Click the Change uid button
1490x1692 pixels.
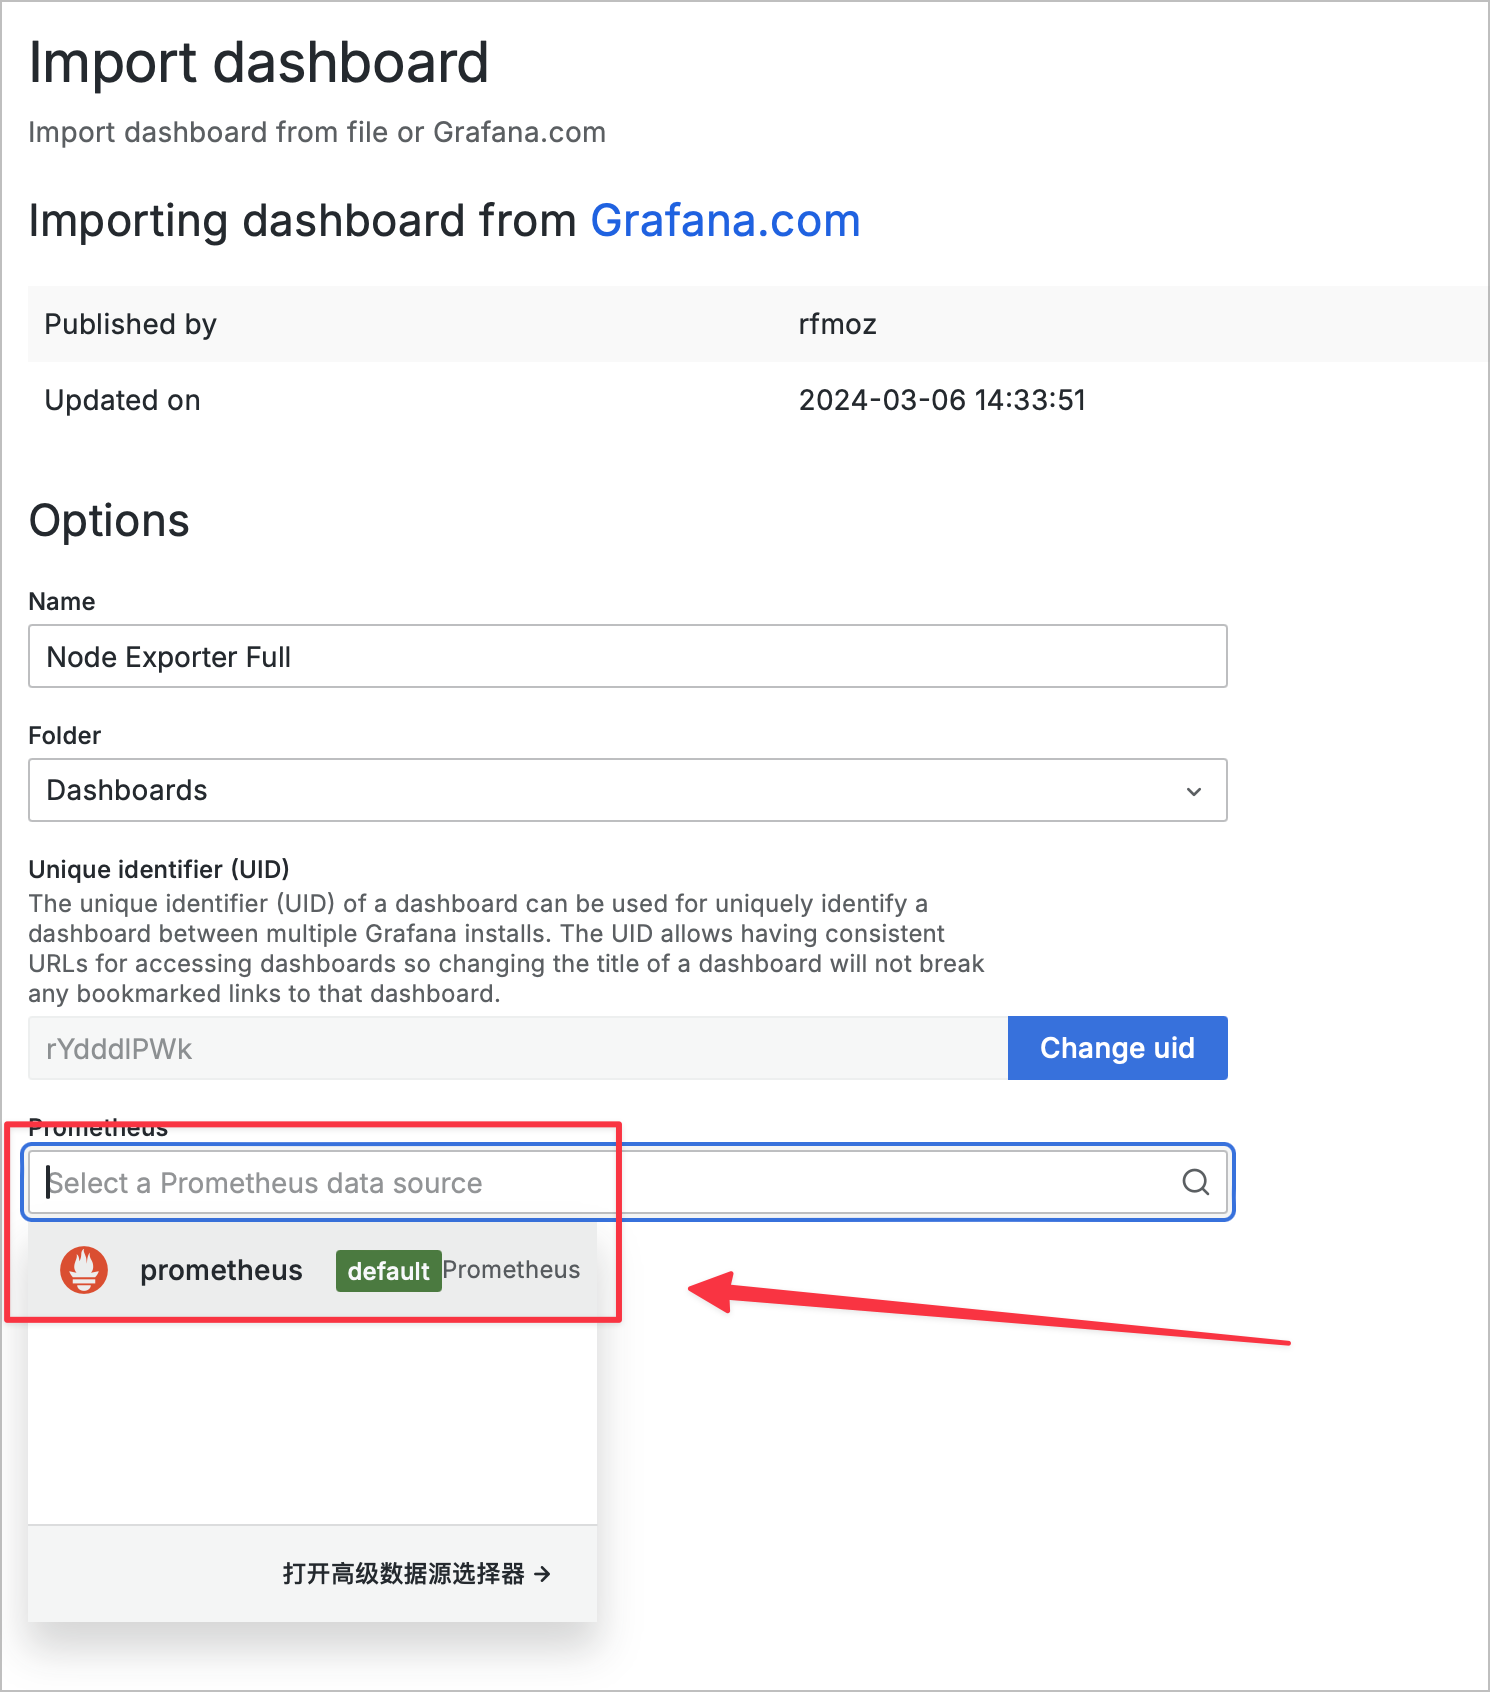(x=1117, y=1048)
